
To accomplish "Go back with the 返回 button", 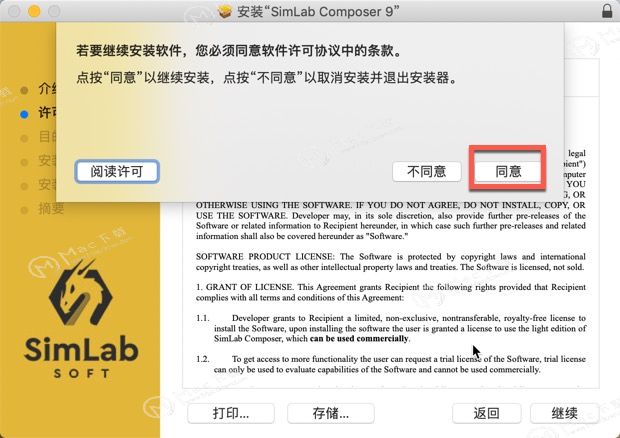I will coord(486,413).
